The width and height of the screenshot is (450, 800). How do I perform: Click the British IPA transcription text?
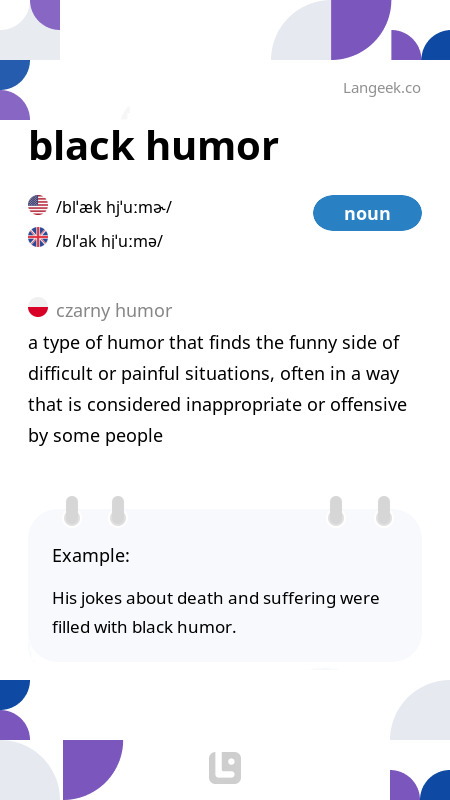(x=109, y=241)
